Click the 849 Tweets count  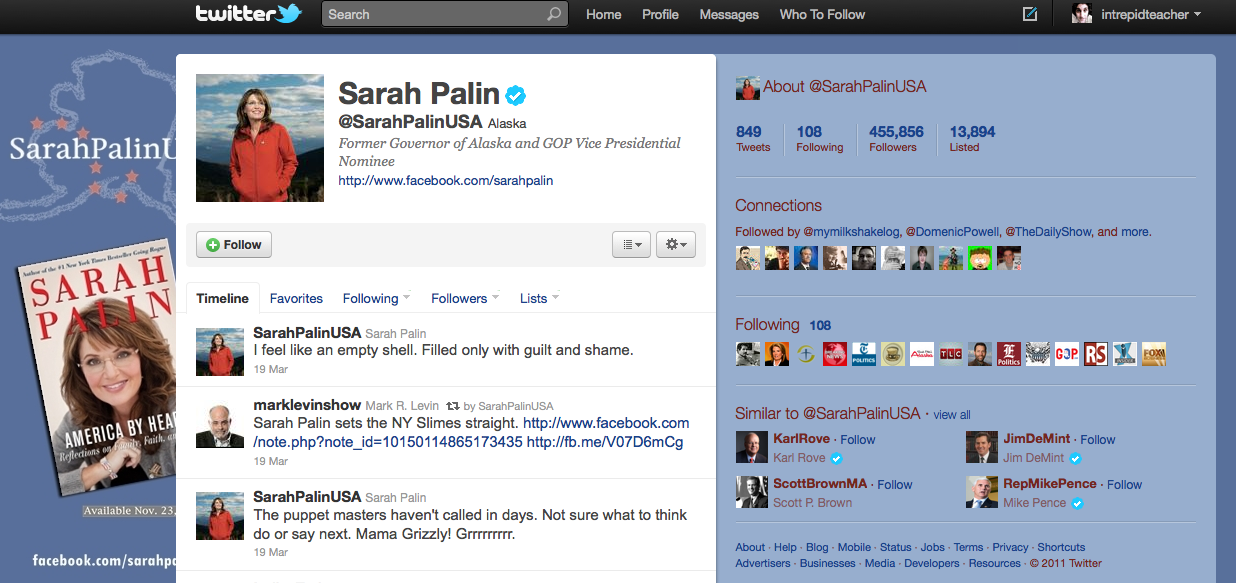point(753,139)
